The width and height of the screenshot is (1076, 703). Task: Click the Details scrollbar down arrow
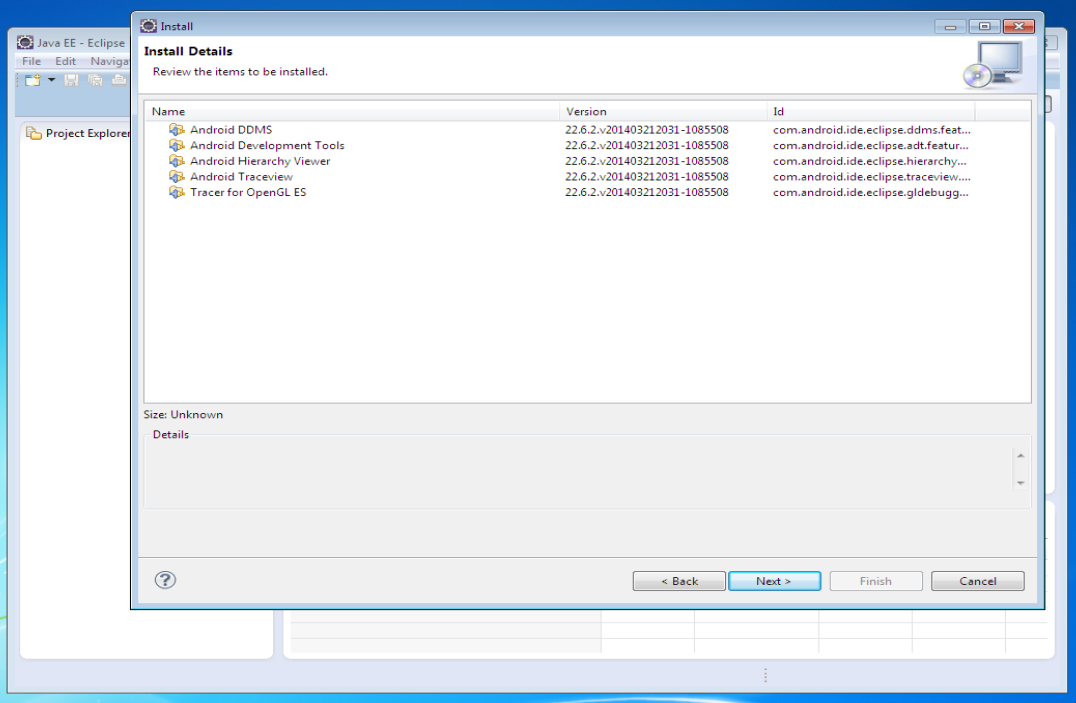[1020, 483]
